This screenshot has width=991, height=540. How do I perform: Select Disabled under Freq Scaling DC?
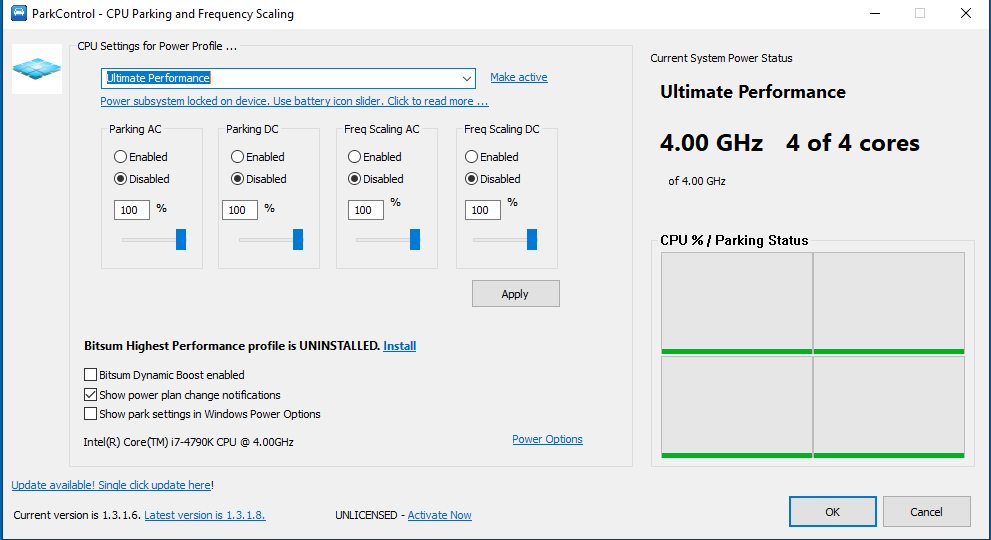471,179
